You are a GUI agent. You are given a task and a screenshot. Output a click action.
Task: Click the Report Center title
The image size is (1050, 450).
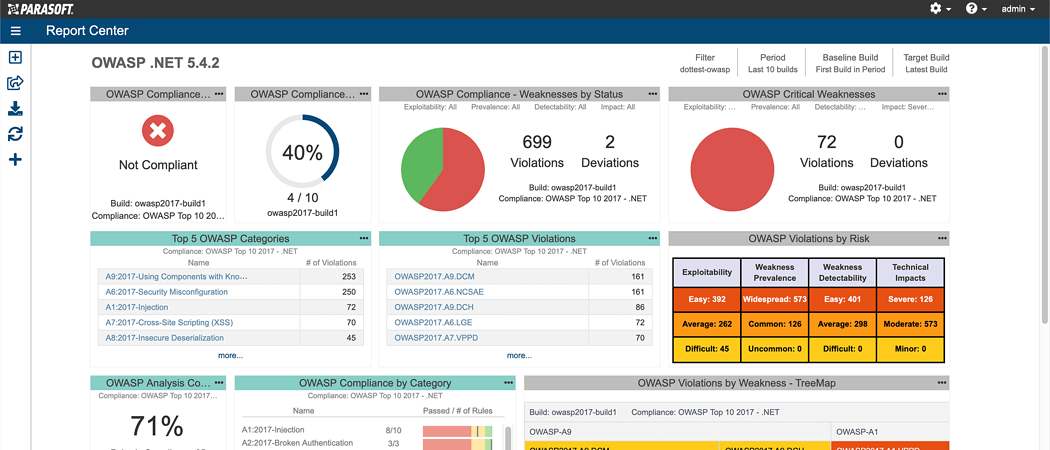(x=87, y=31)
